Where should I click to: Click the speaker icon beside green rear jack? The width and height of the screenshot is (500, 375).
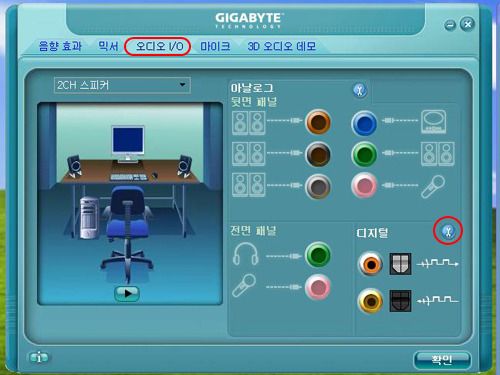[x=438, y=154]
